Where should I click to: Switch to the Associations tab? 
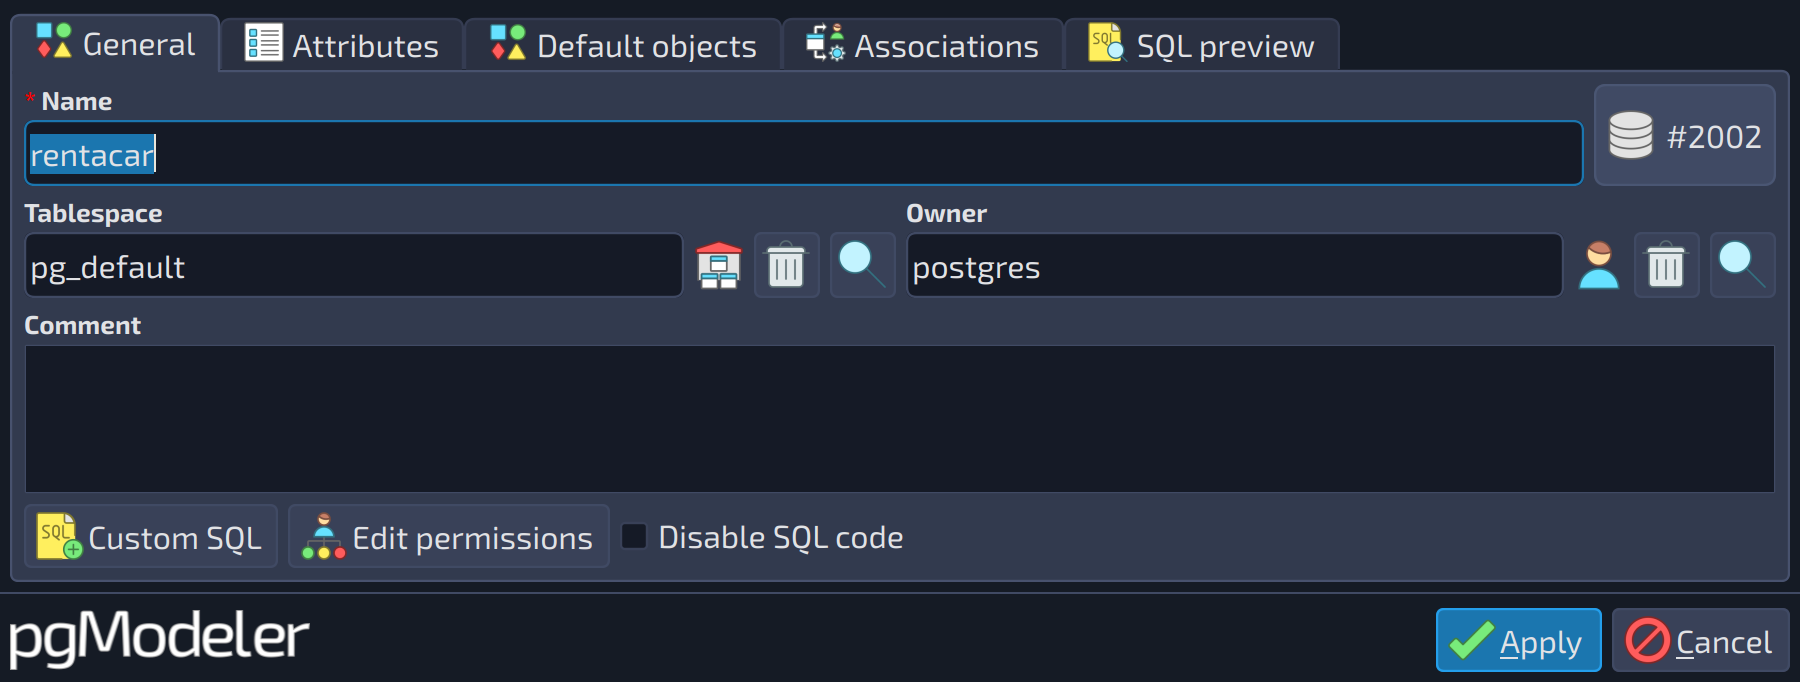(922, 46)
